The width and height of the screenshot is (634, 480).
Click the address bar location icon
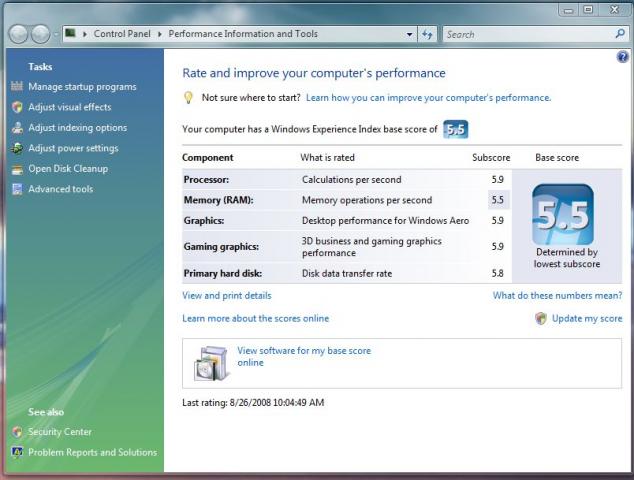point(71,33)
